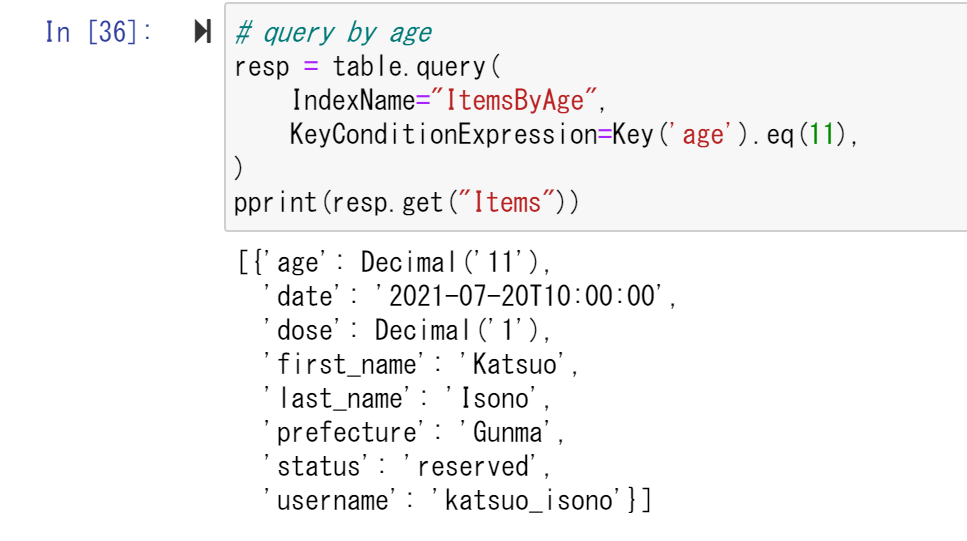This screenshot has width=967, height=541.
Task: Click the run cell play icon
Action: click(x=203, y=33)
